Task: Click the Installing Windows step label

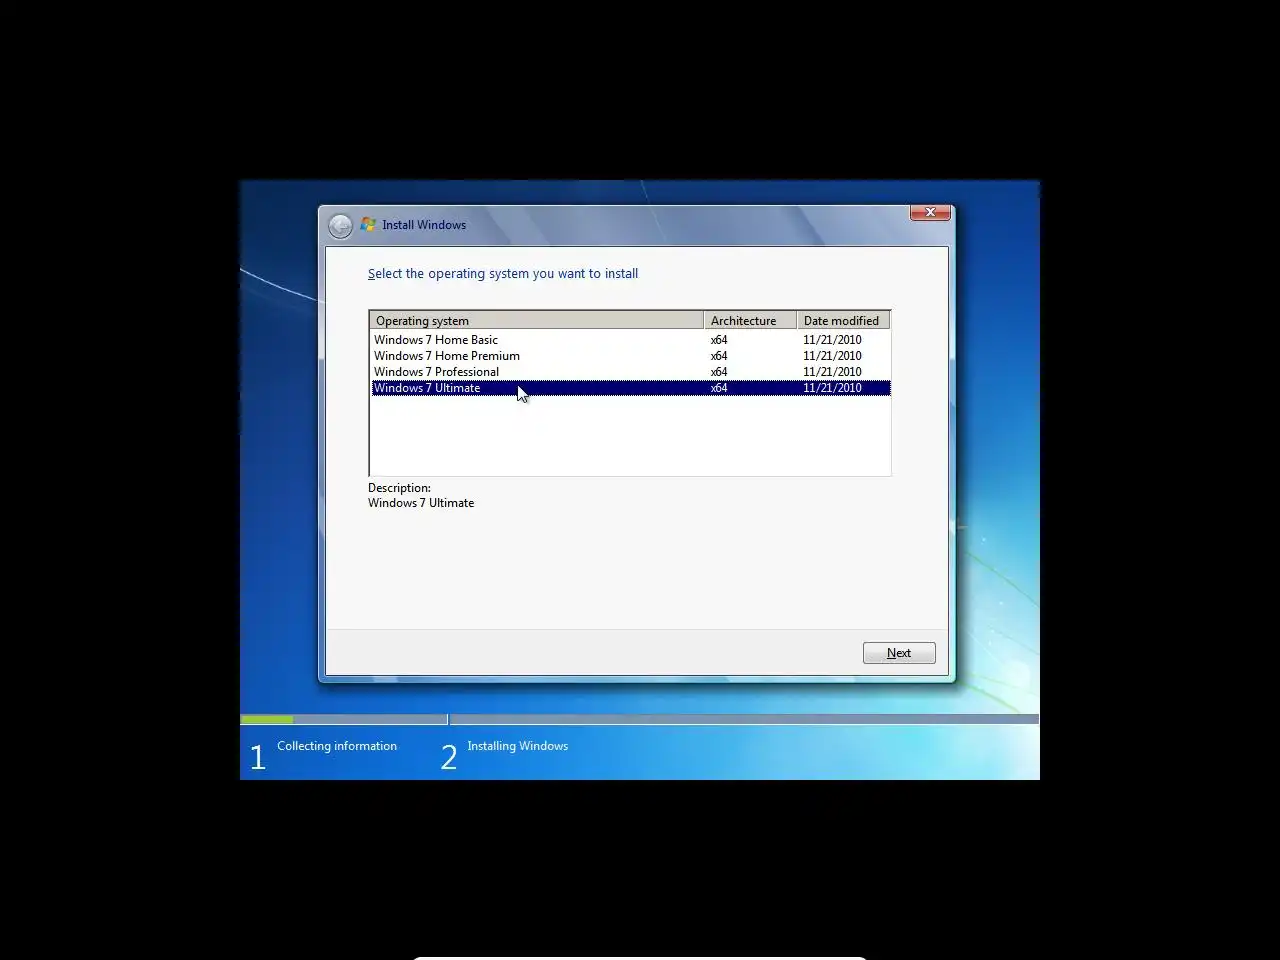Action: [x=517, y=746]
